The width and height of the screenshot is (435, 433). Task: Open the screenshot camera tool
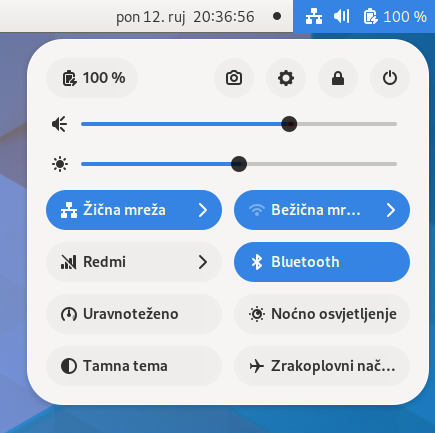(234, 78)
